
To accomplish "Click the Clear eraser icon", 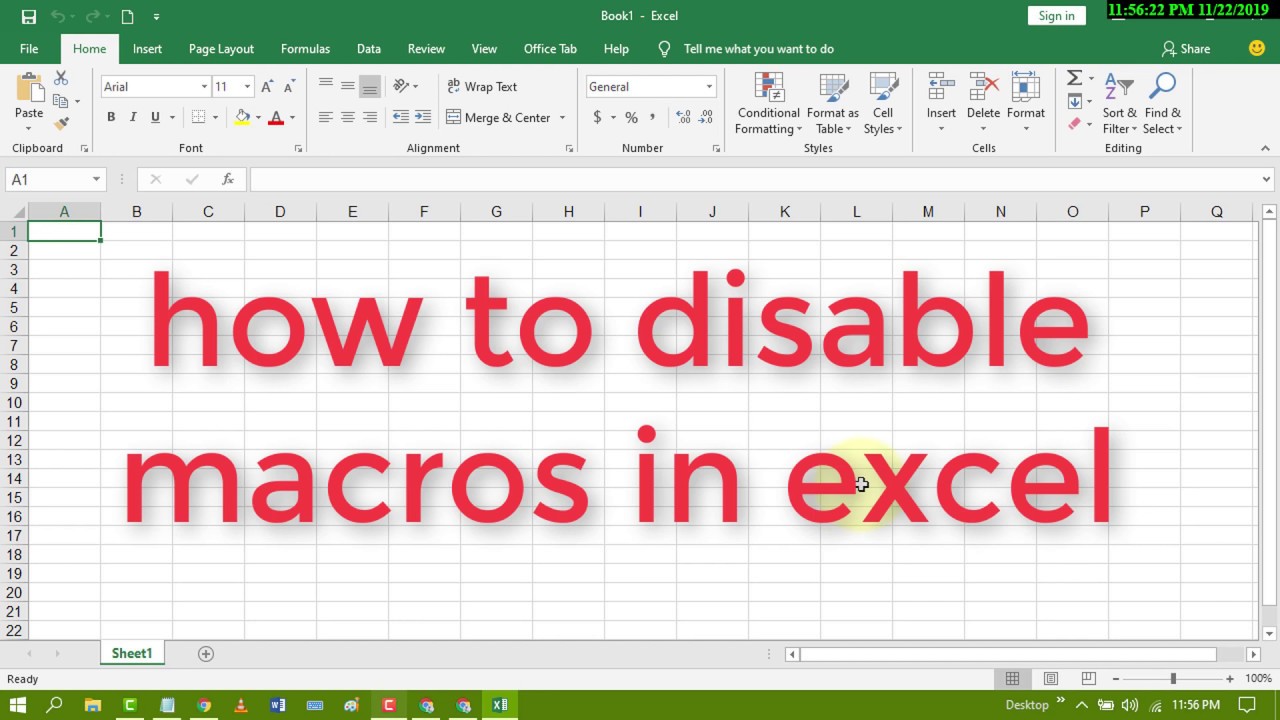I will [x=1074, y=124].
